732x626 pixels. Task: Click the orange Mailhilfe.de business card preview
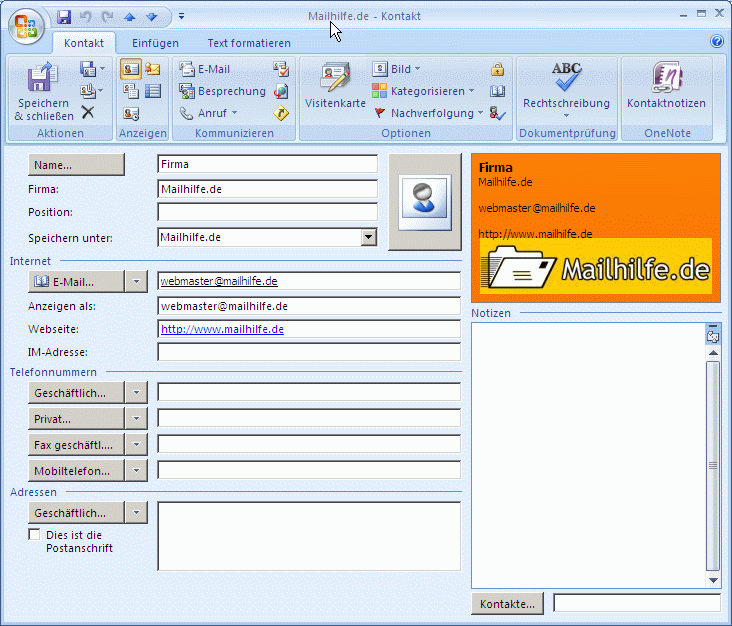coord(596,228)
